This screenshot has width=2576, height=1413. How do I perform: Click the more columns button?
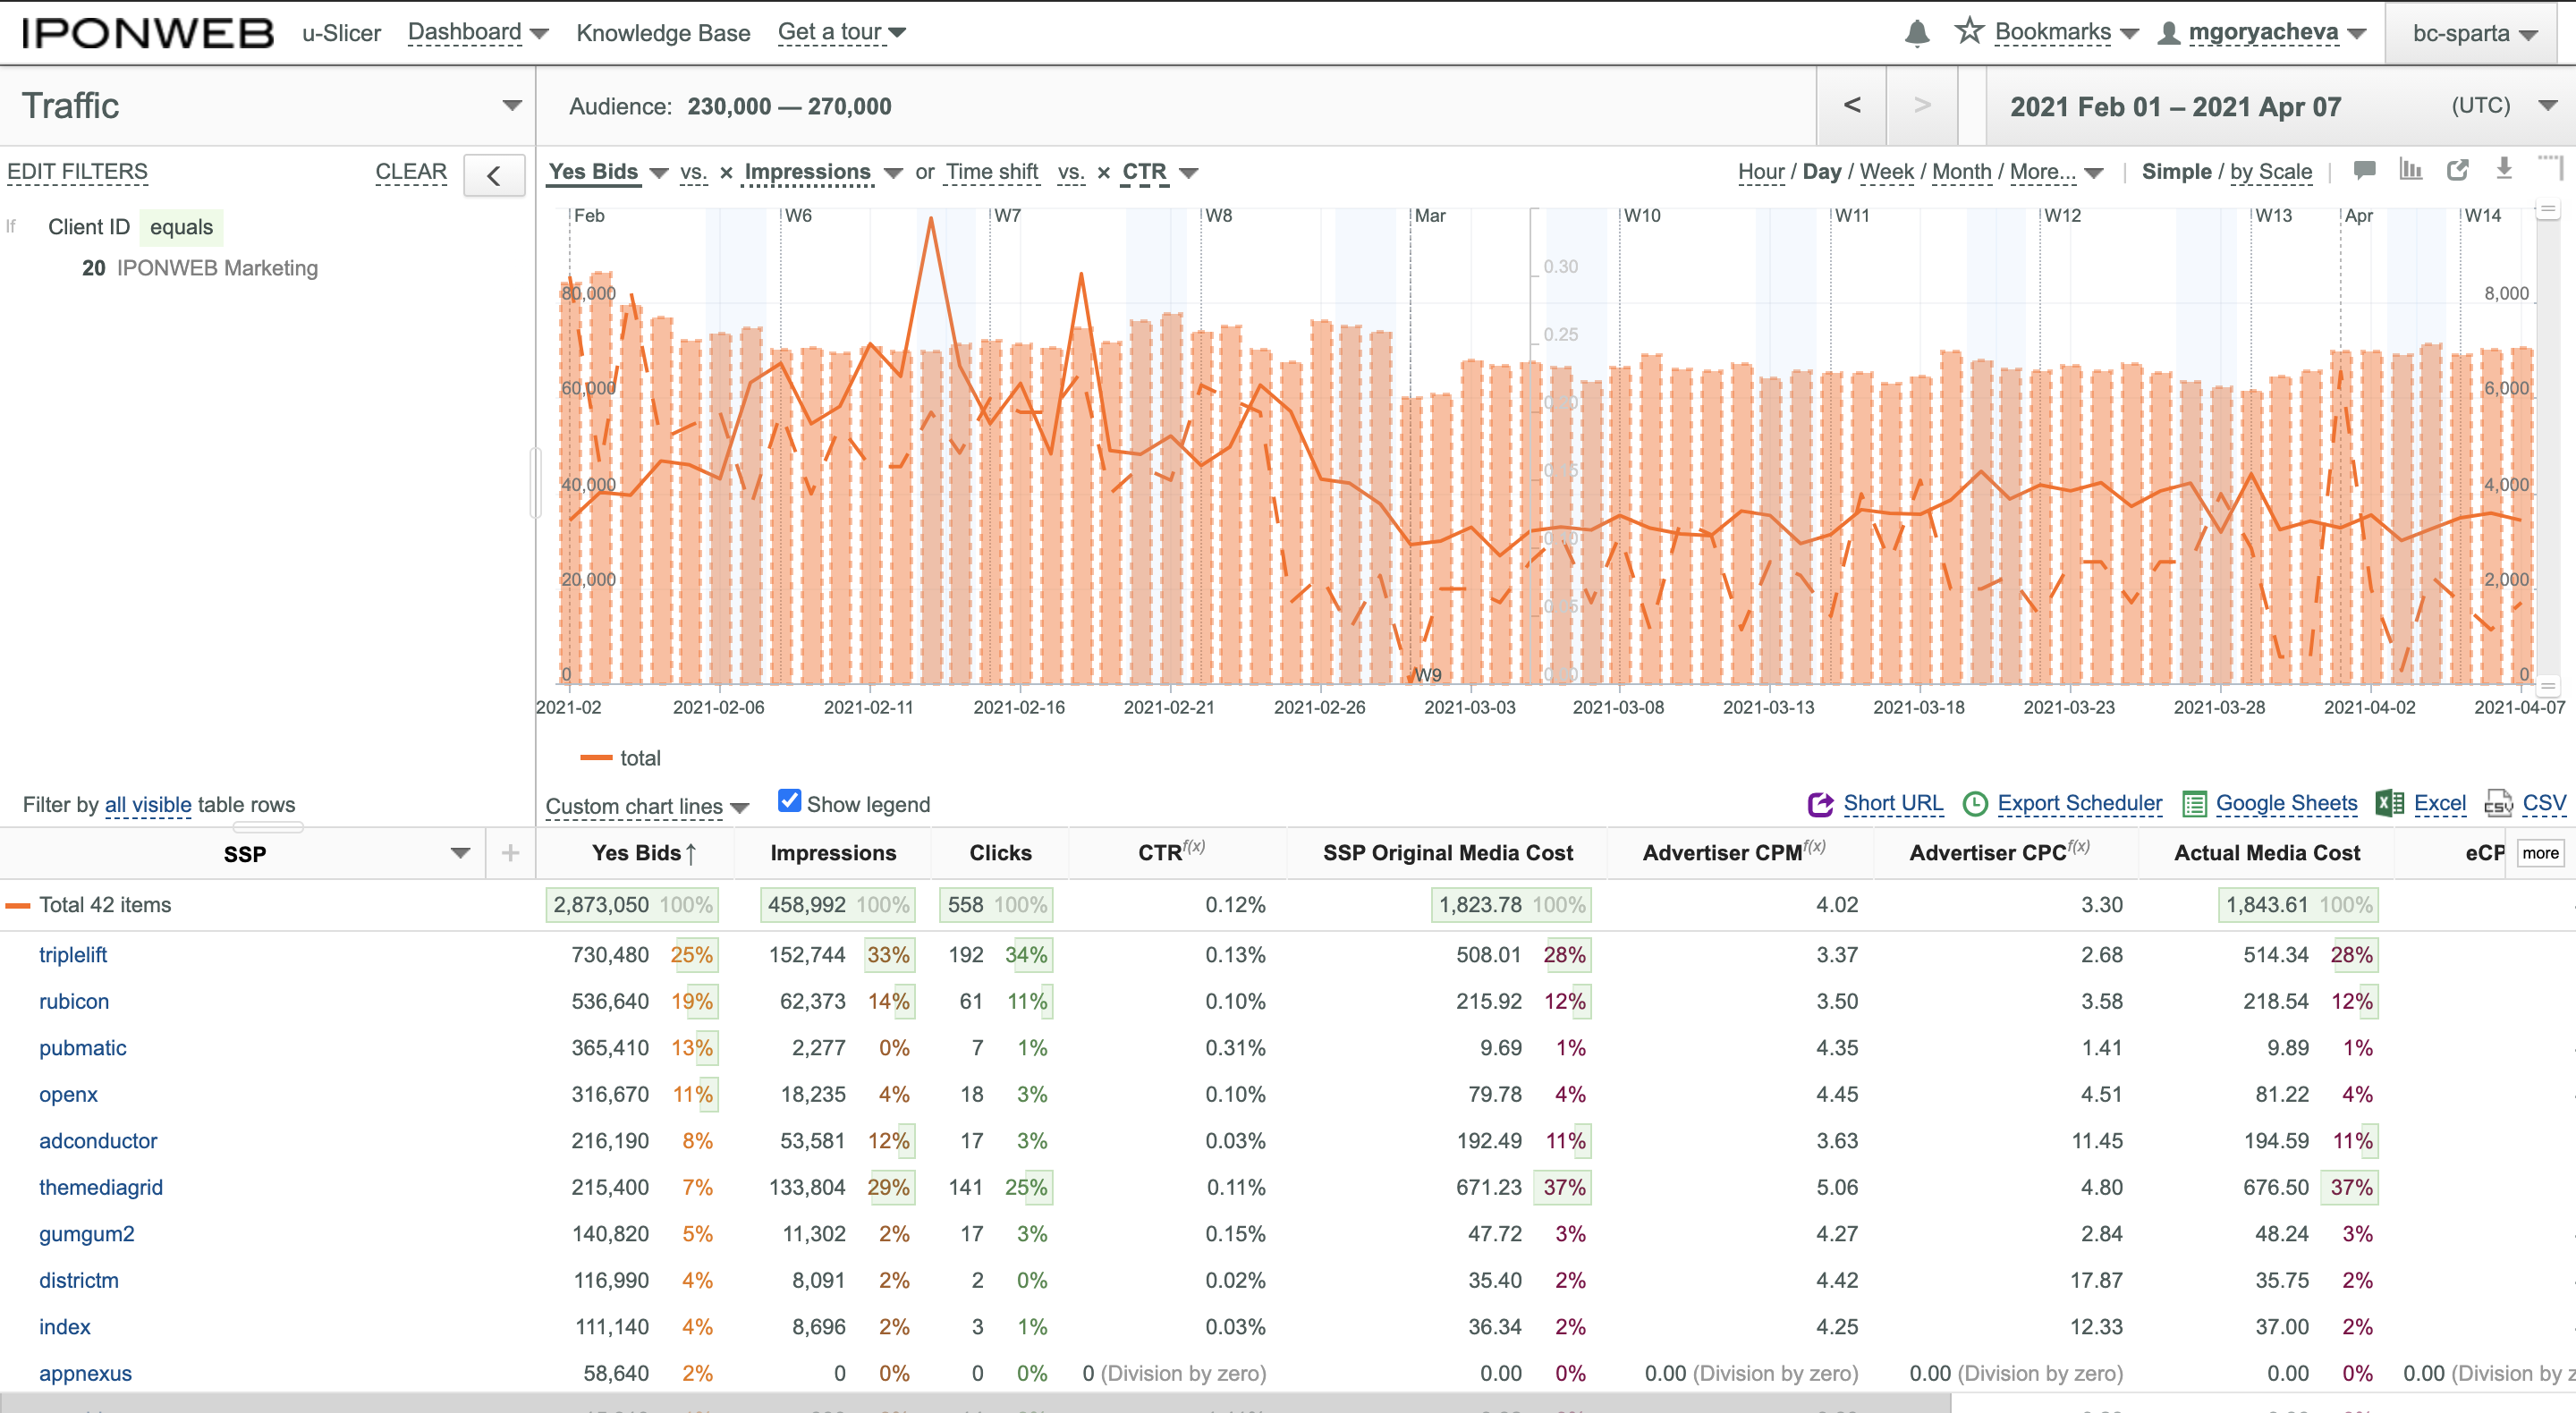click(x=2539, y=853)
